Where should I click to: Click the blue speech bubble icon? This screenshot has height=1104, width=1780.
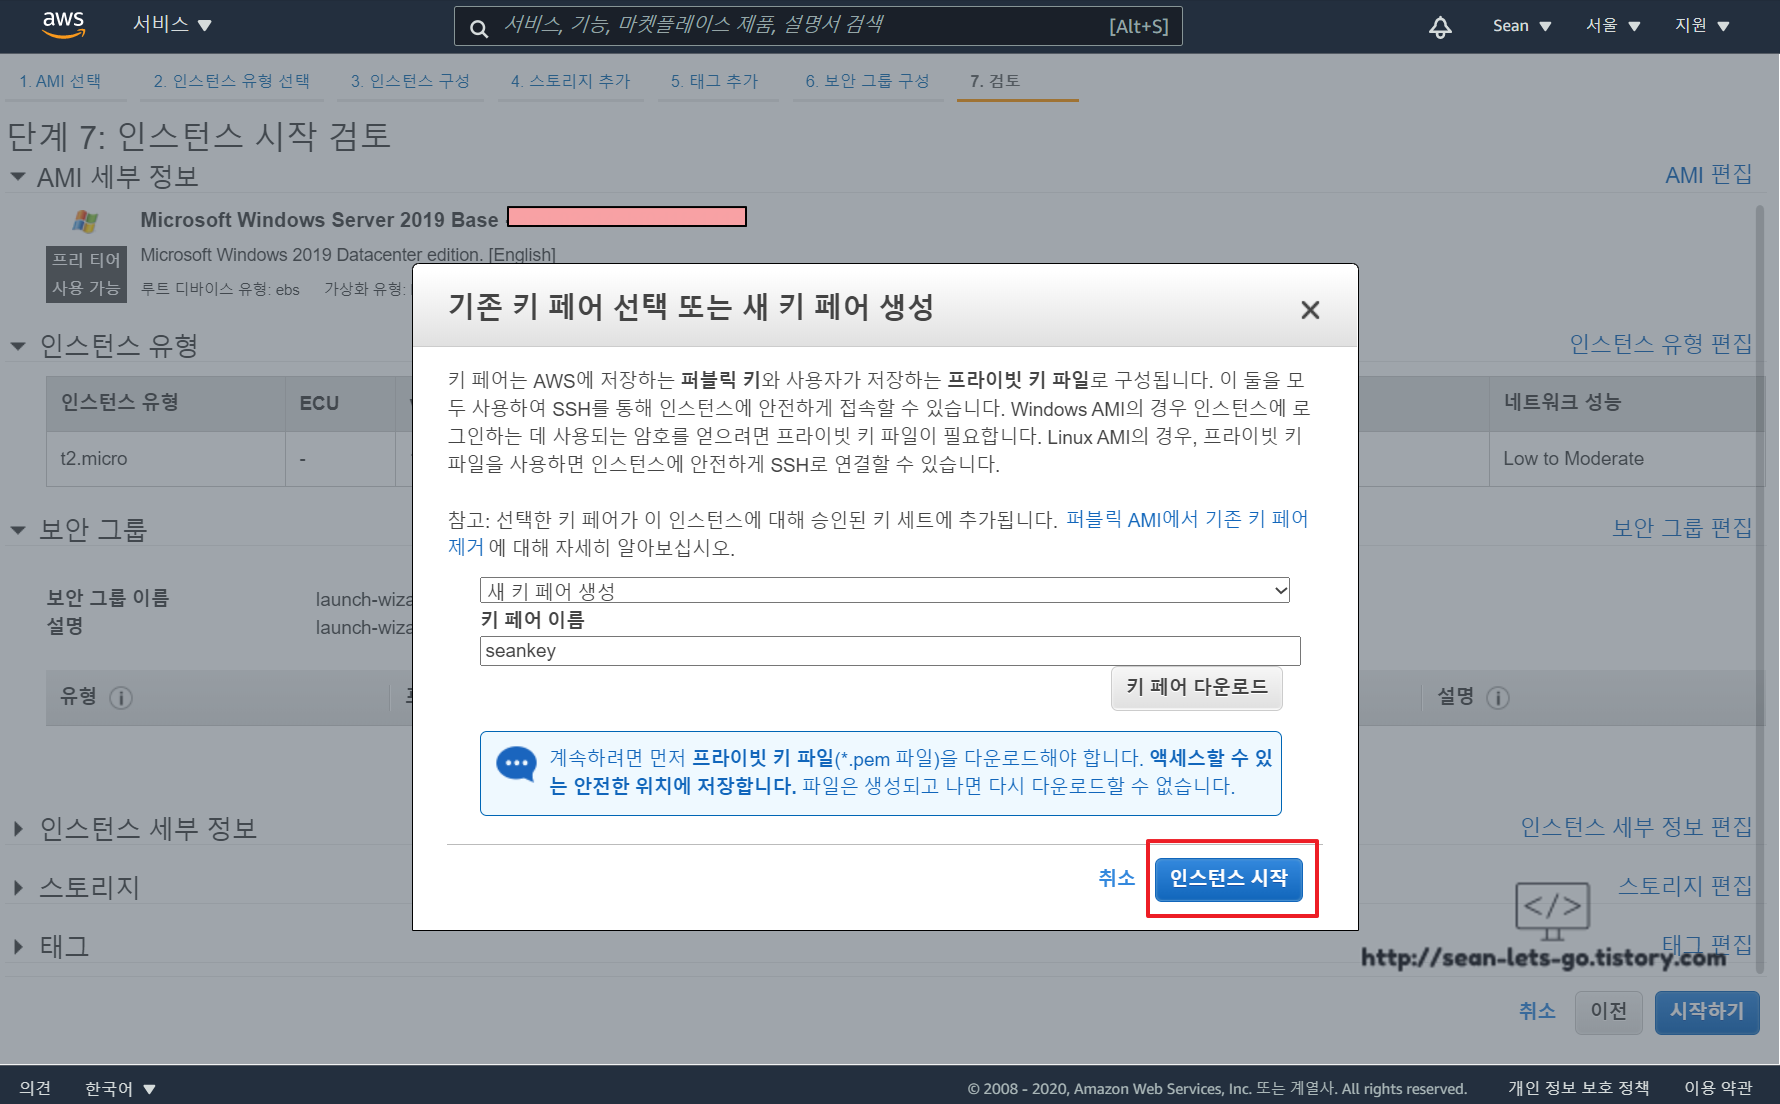[x=516, y=765]
